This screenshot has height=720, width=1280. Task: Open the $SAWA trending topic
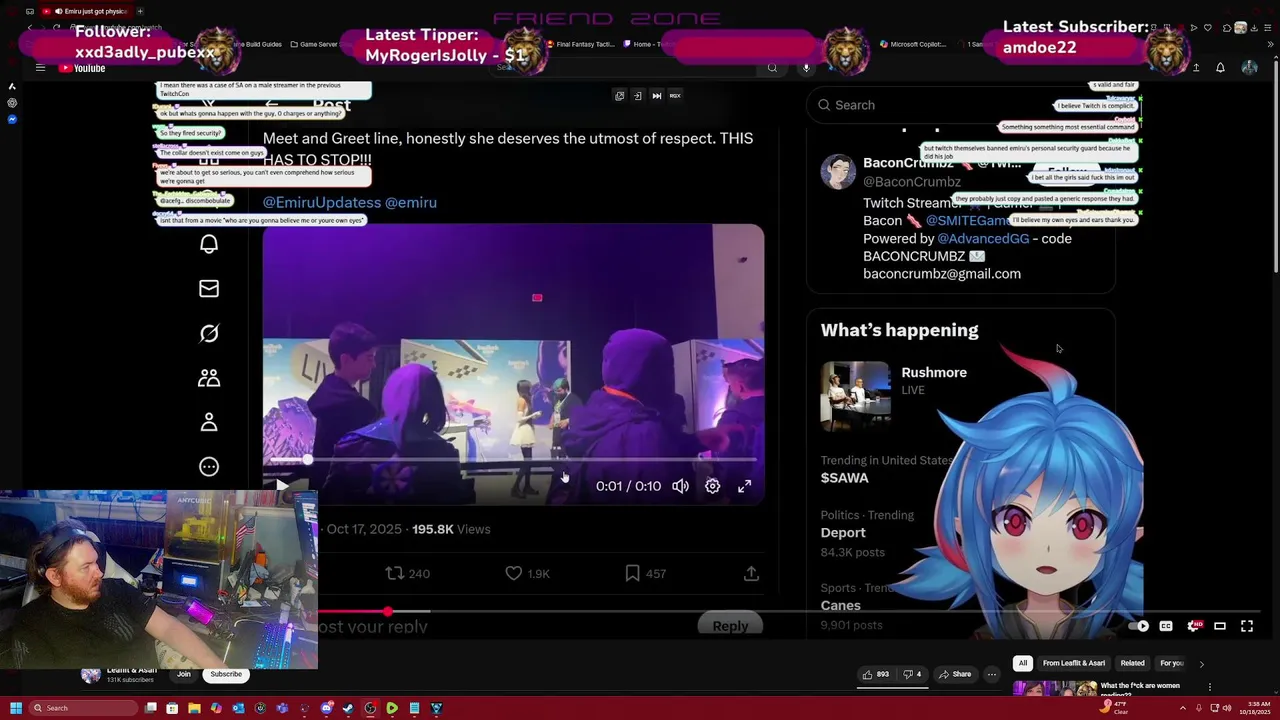click(x=845, y=478)
